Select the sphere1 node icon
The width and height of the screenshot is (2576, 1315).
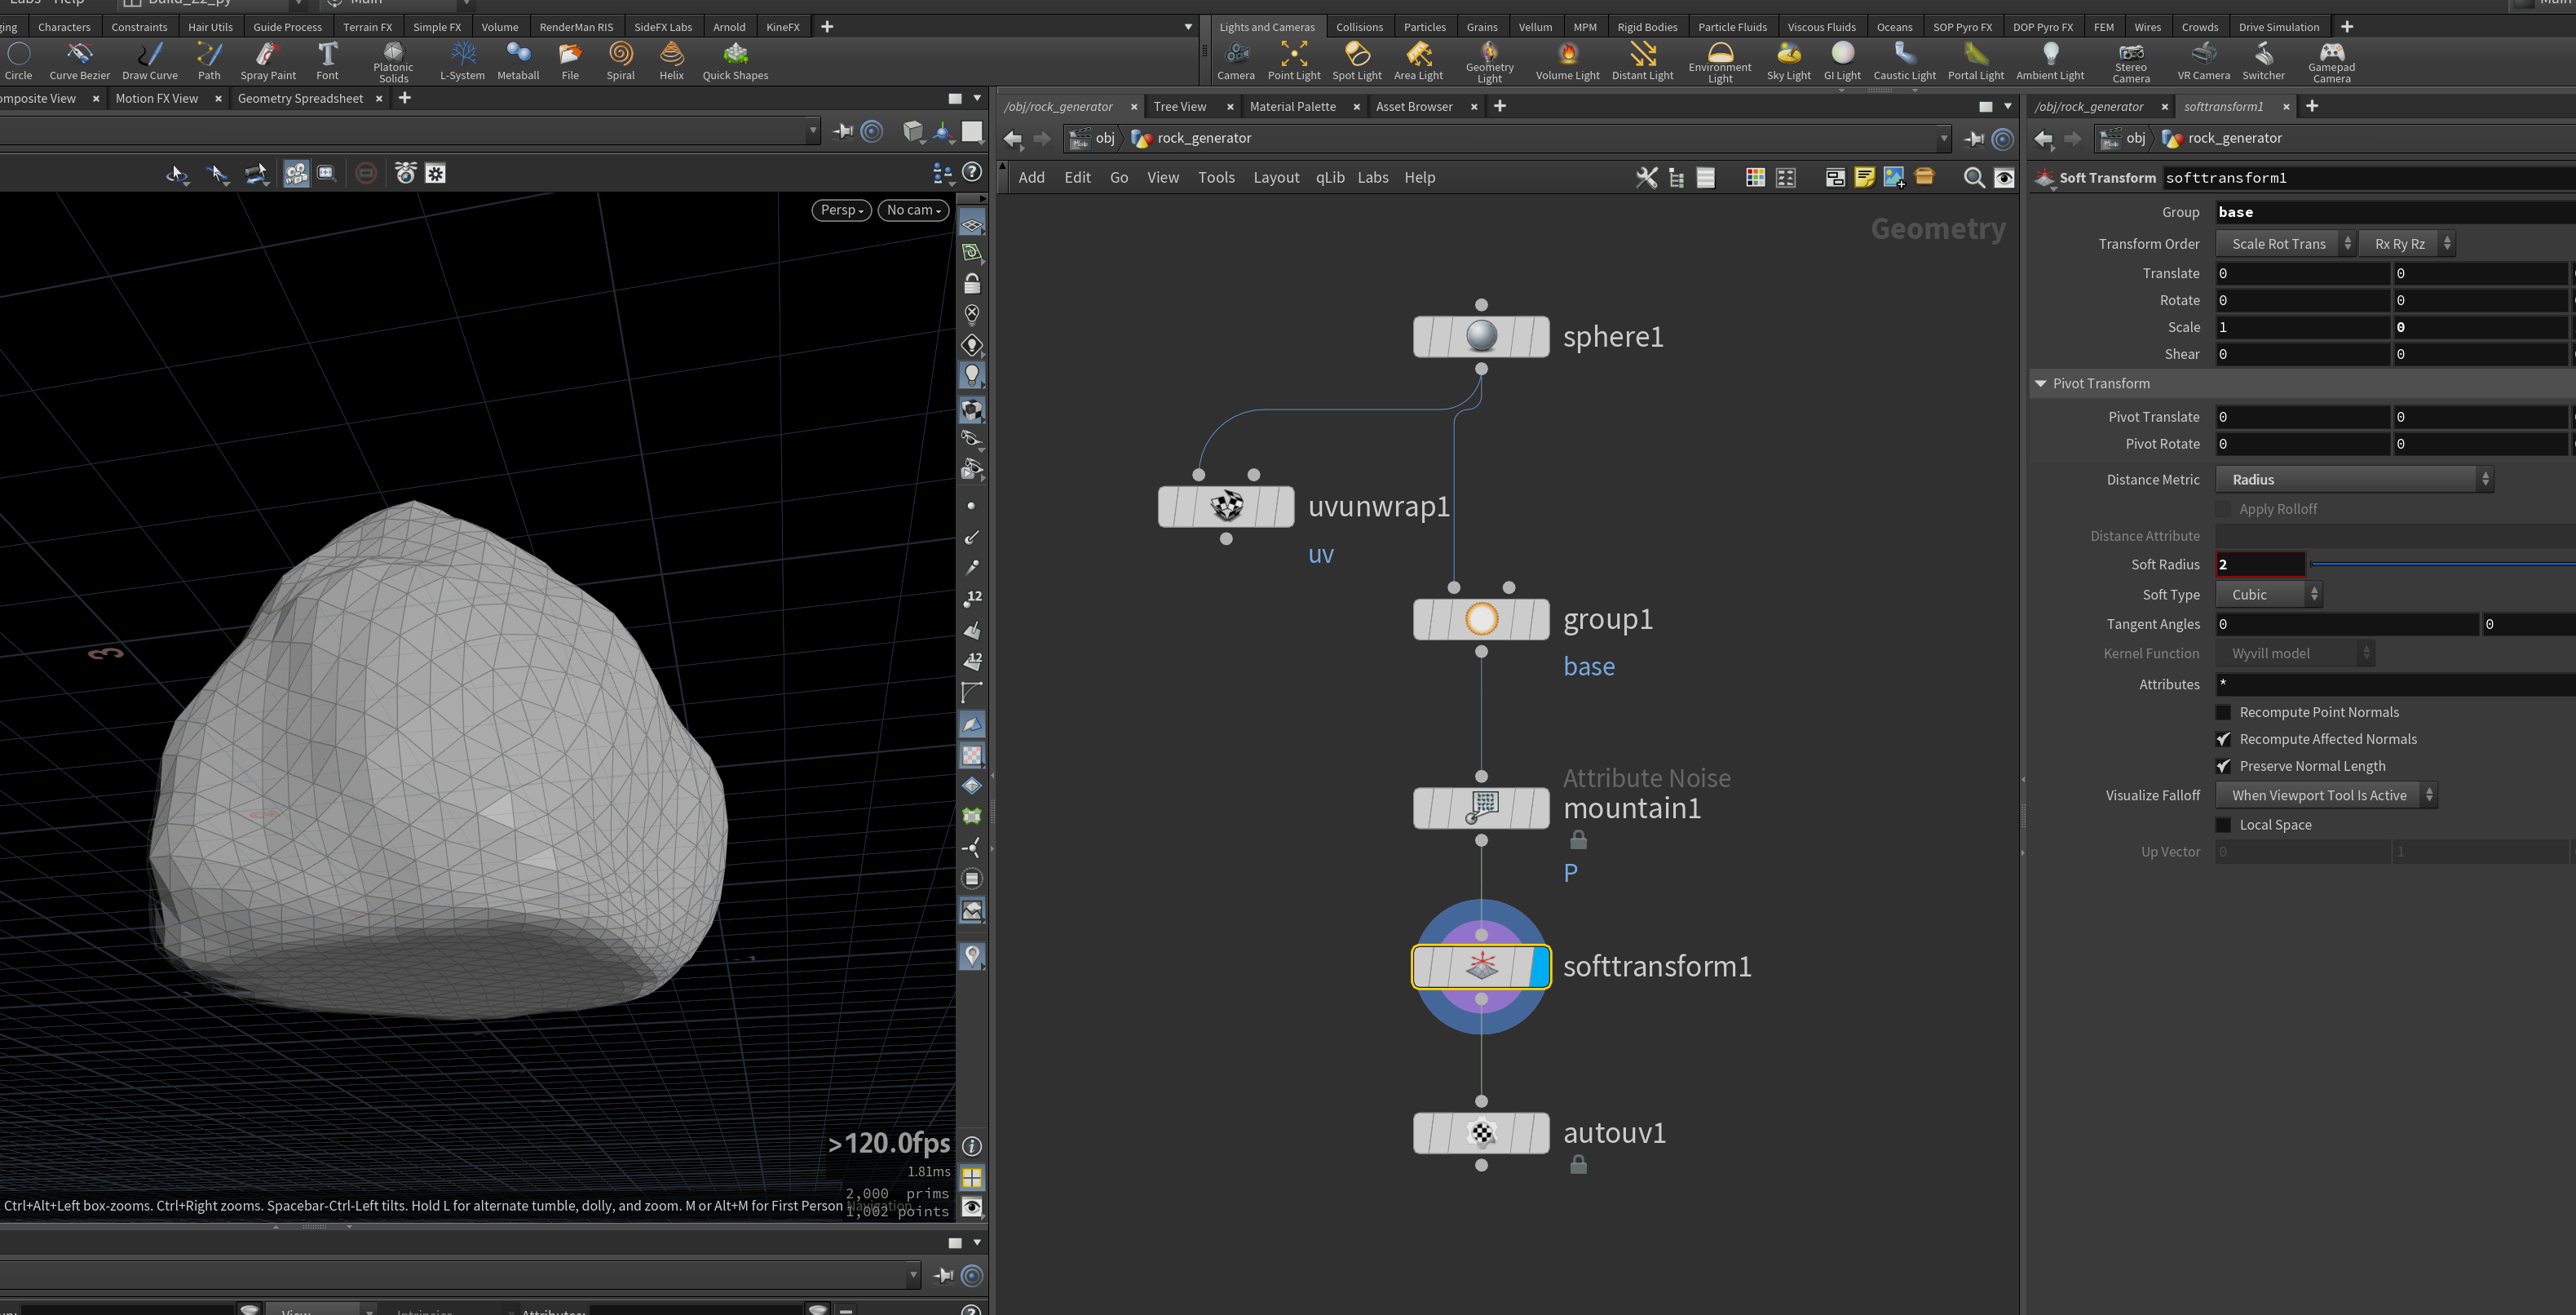click(1481, 337)
